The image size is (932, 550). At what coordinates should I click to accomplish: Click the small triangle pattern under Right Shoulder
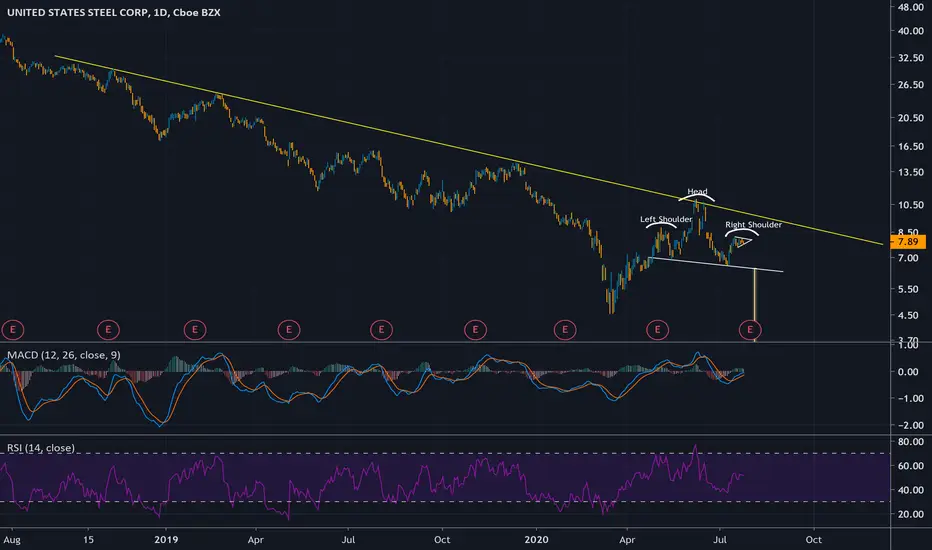tap(743, 241)
